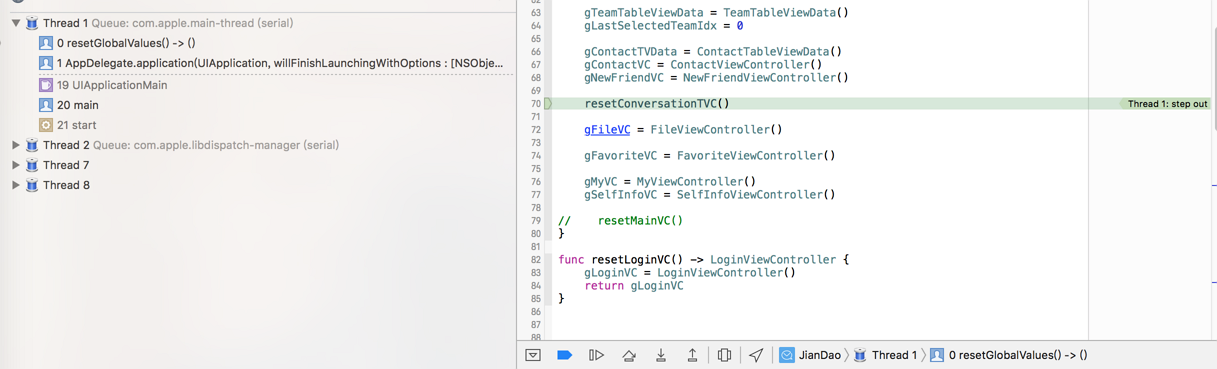
Task: Click TeamTableViewData() on line 63
Action: [786, 12]
